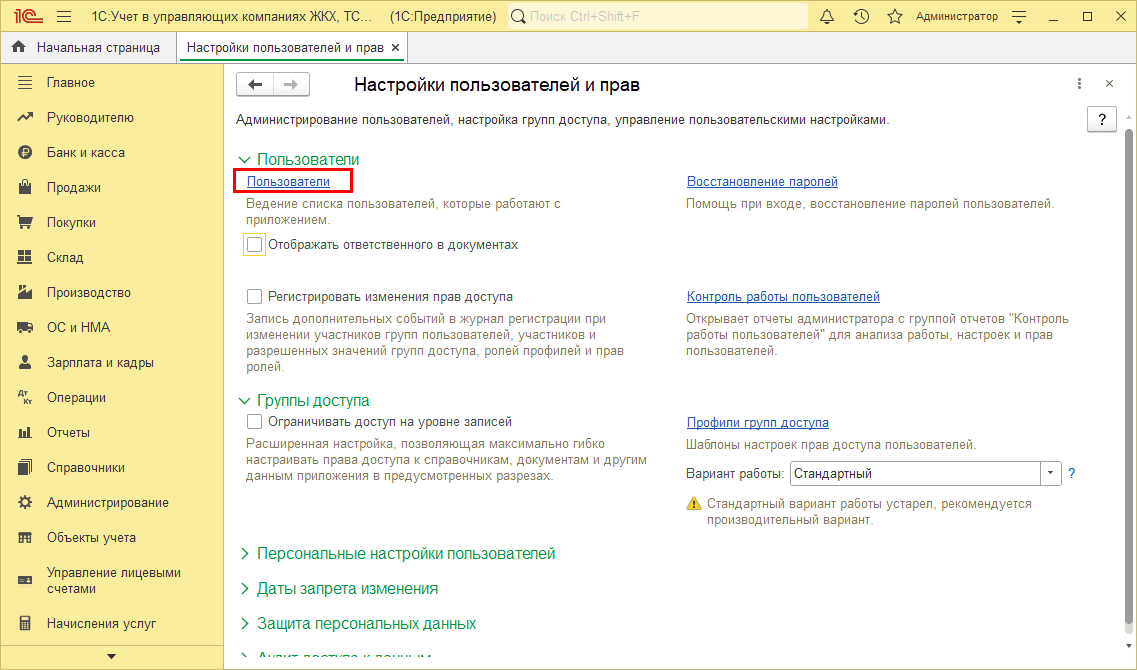Viewport: 1137px width, 670px height.
Task: Toggle Регистрировать изменения прав доступа checkbox
Action: 254,297
